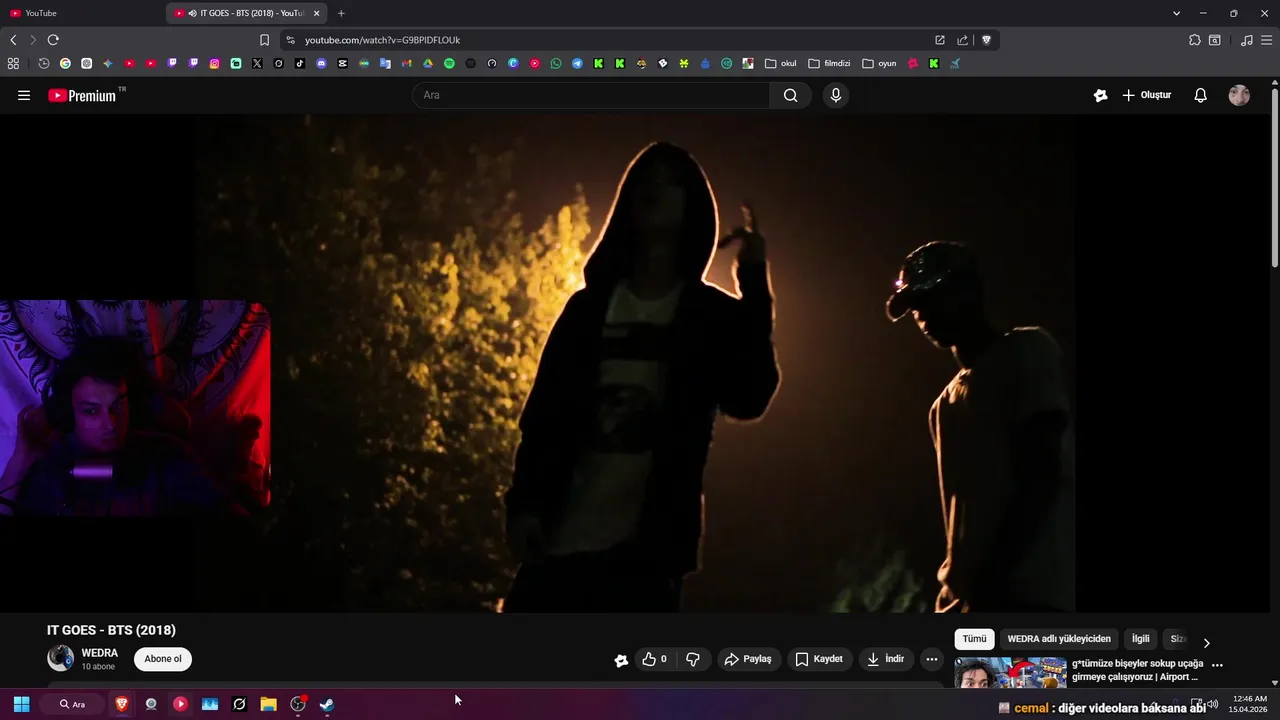The width and height of the screenshot is (1280, 720).
Task: Select the İlgili filter chip
Action: (1140, 639)
